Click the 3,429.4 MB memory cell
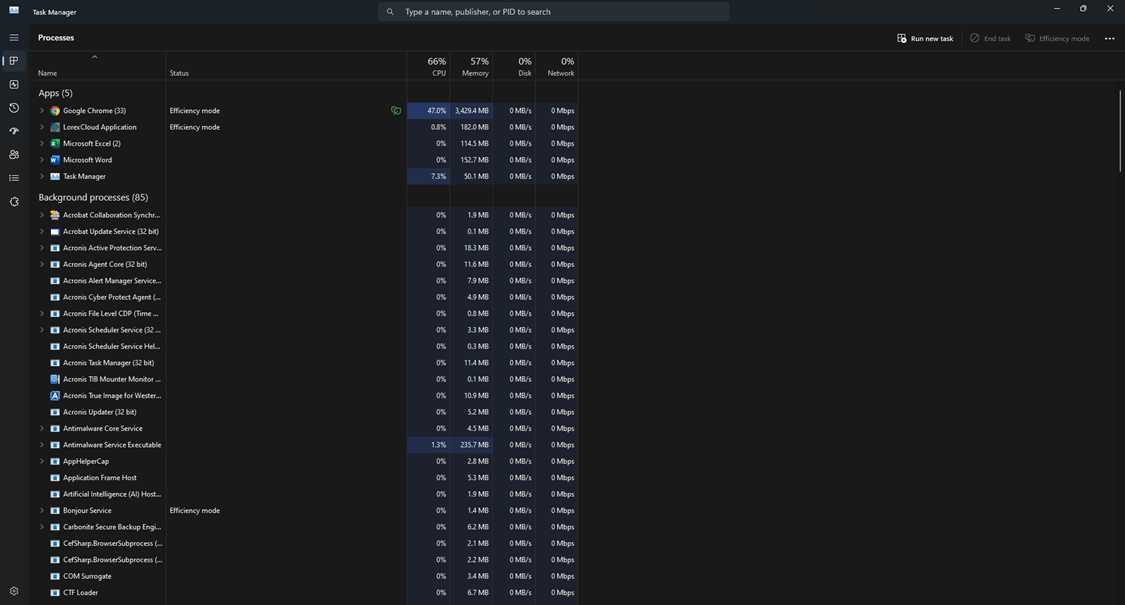The width and height of the screenshot is (1125, 605). [x=471, y=111]
